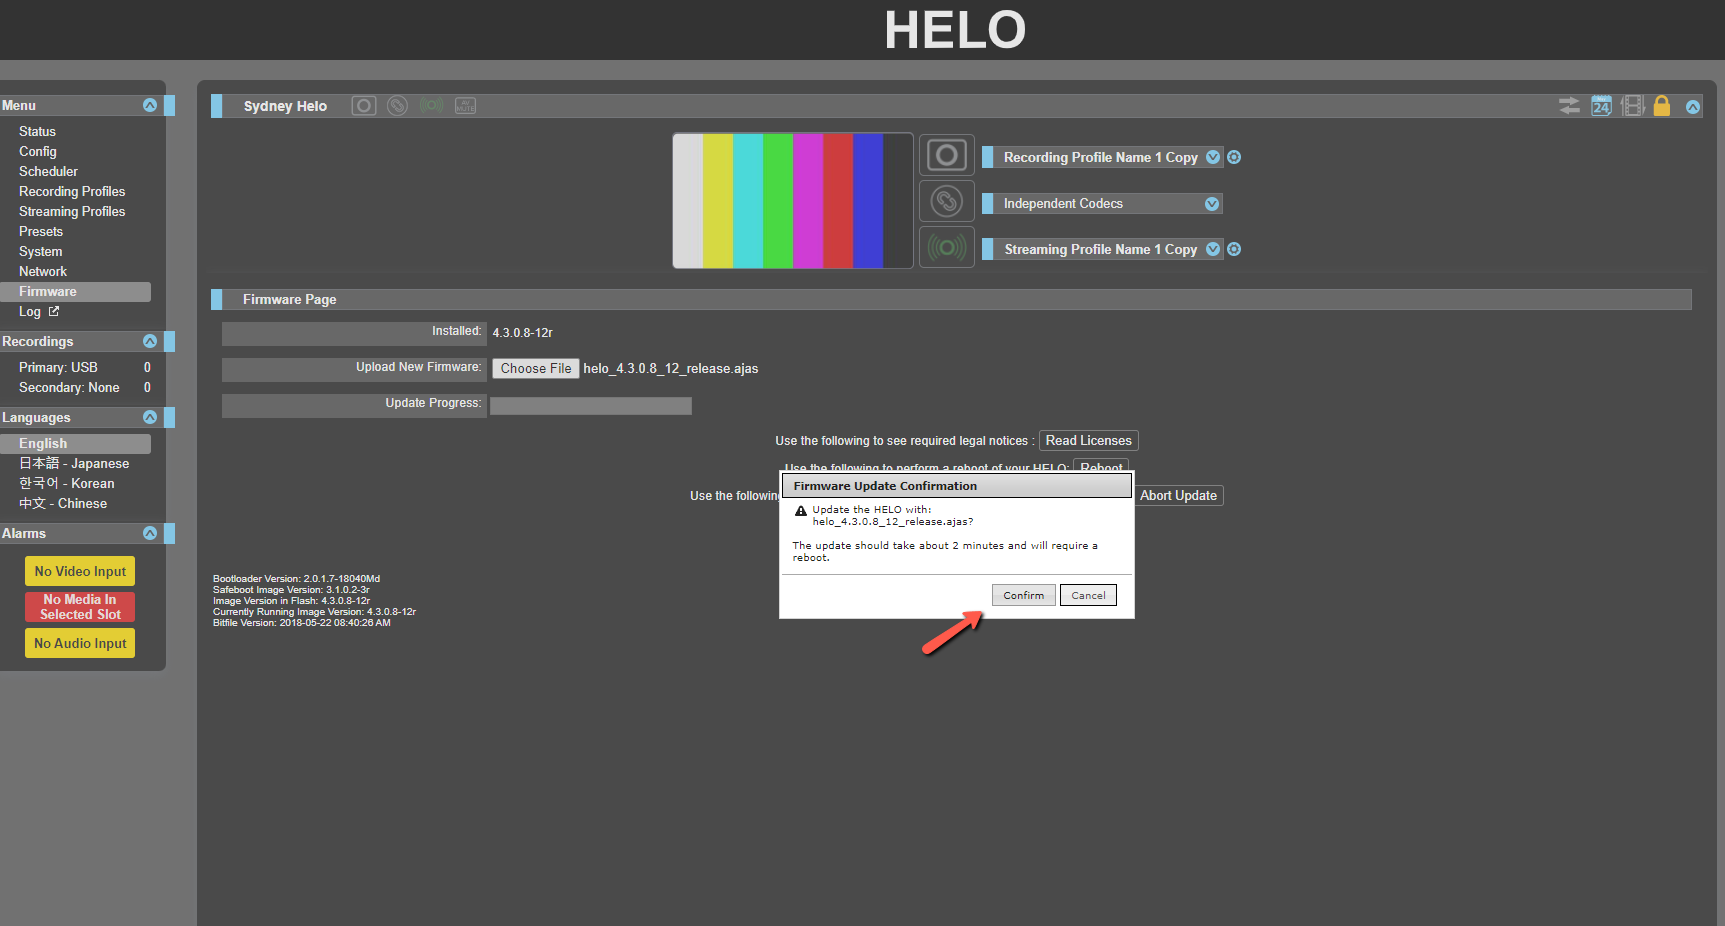The width and height of the screenshot is (1725, 926).
Task: Click the large Record button beside preview
Action: [x=947, y=155]
